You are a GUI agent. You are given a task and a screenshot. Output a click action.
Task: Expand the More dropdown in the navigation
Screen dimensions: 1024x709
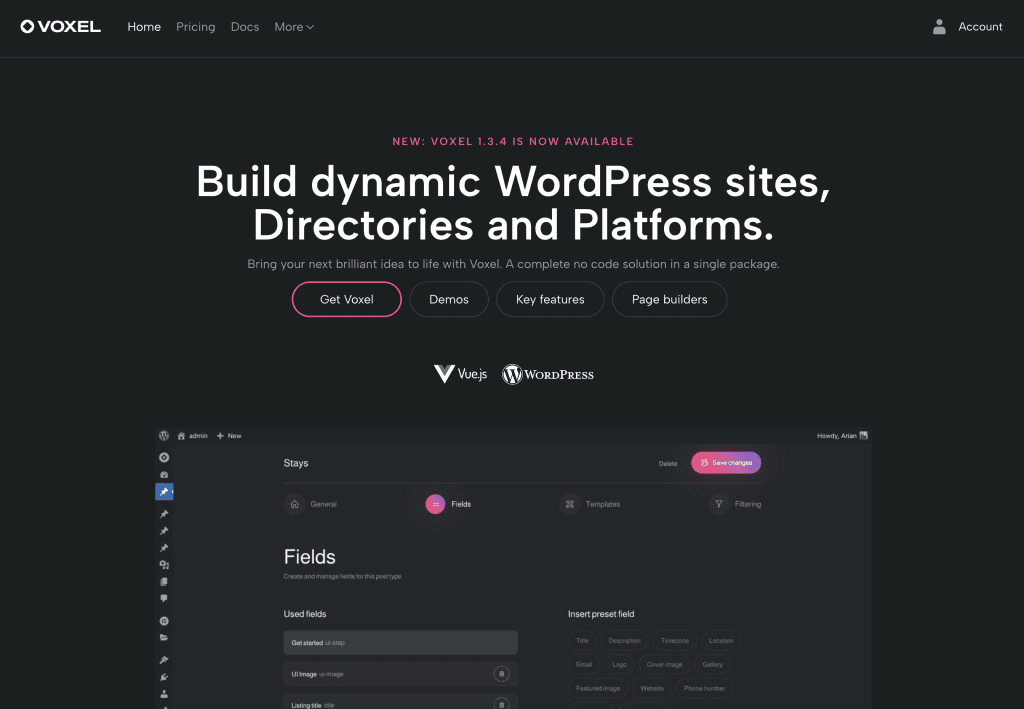coord(294,27)
